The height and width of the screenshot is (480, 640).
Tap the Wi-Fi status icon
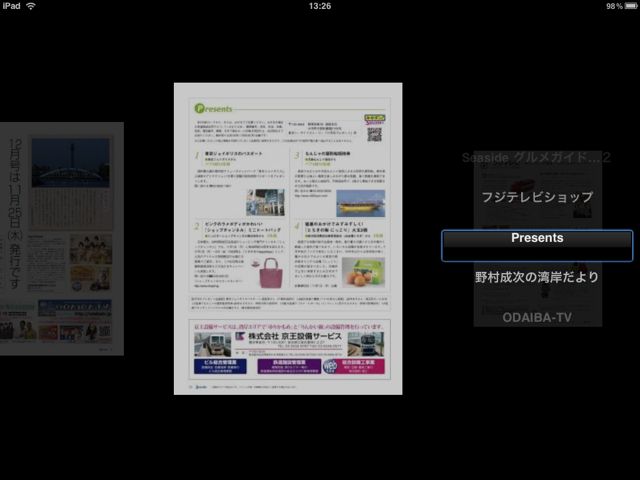[31, 6]
